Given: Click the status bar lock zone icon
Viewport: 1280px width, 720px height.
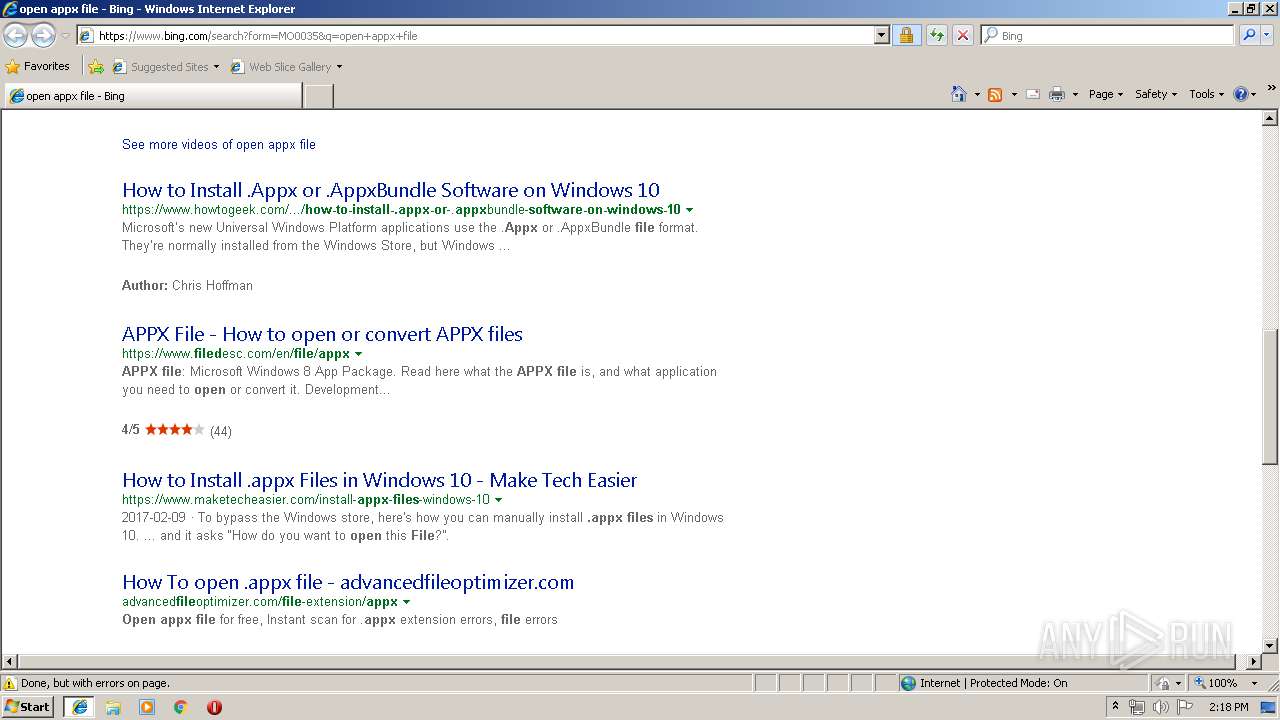Looking at the screenshot, I should click(1163, 683).
